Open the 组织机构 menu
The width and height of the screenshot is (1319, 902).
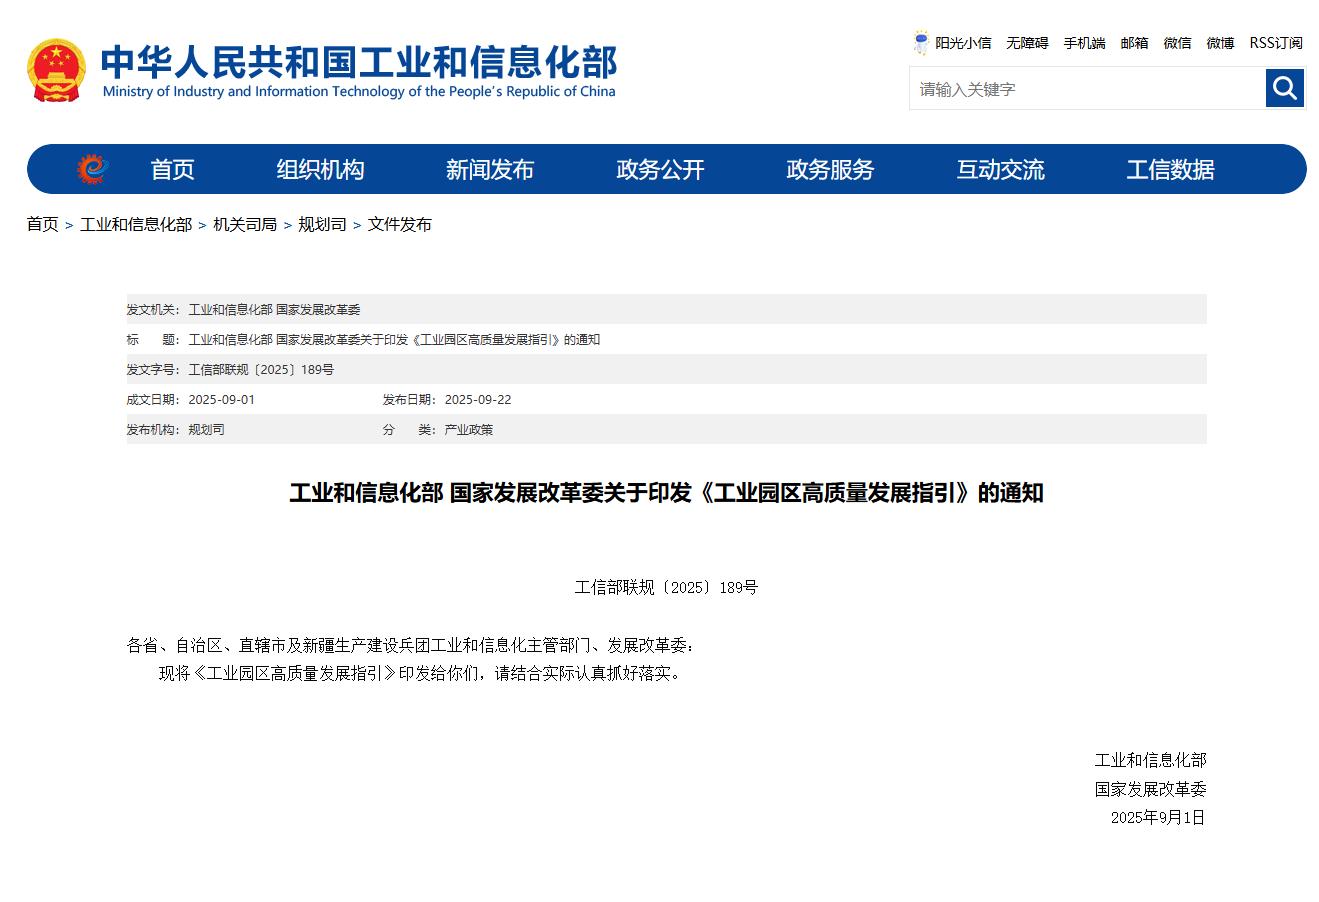pyautogui.click(x=320, y=170)
